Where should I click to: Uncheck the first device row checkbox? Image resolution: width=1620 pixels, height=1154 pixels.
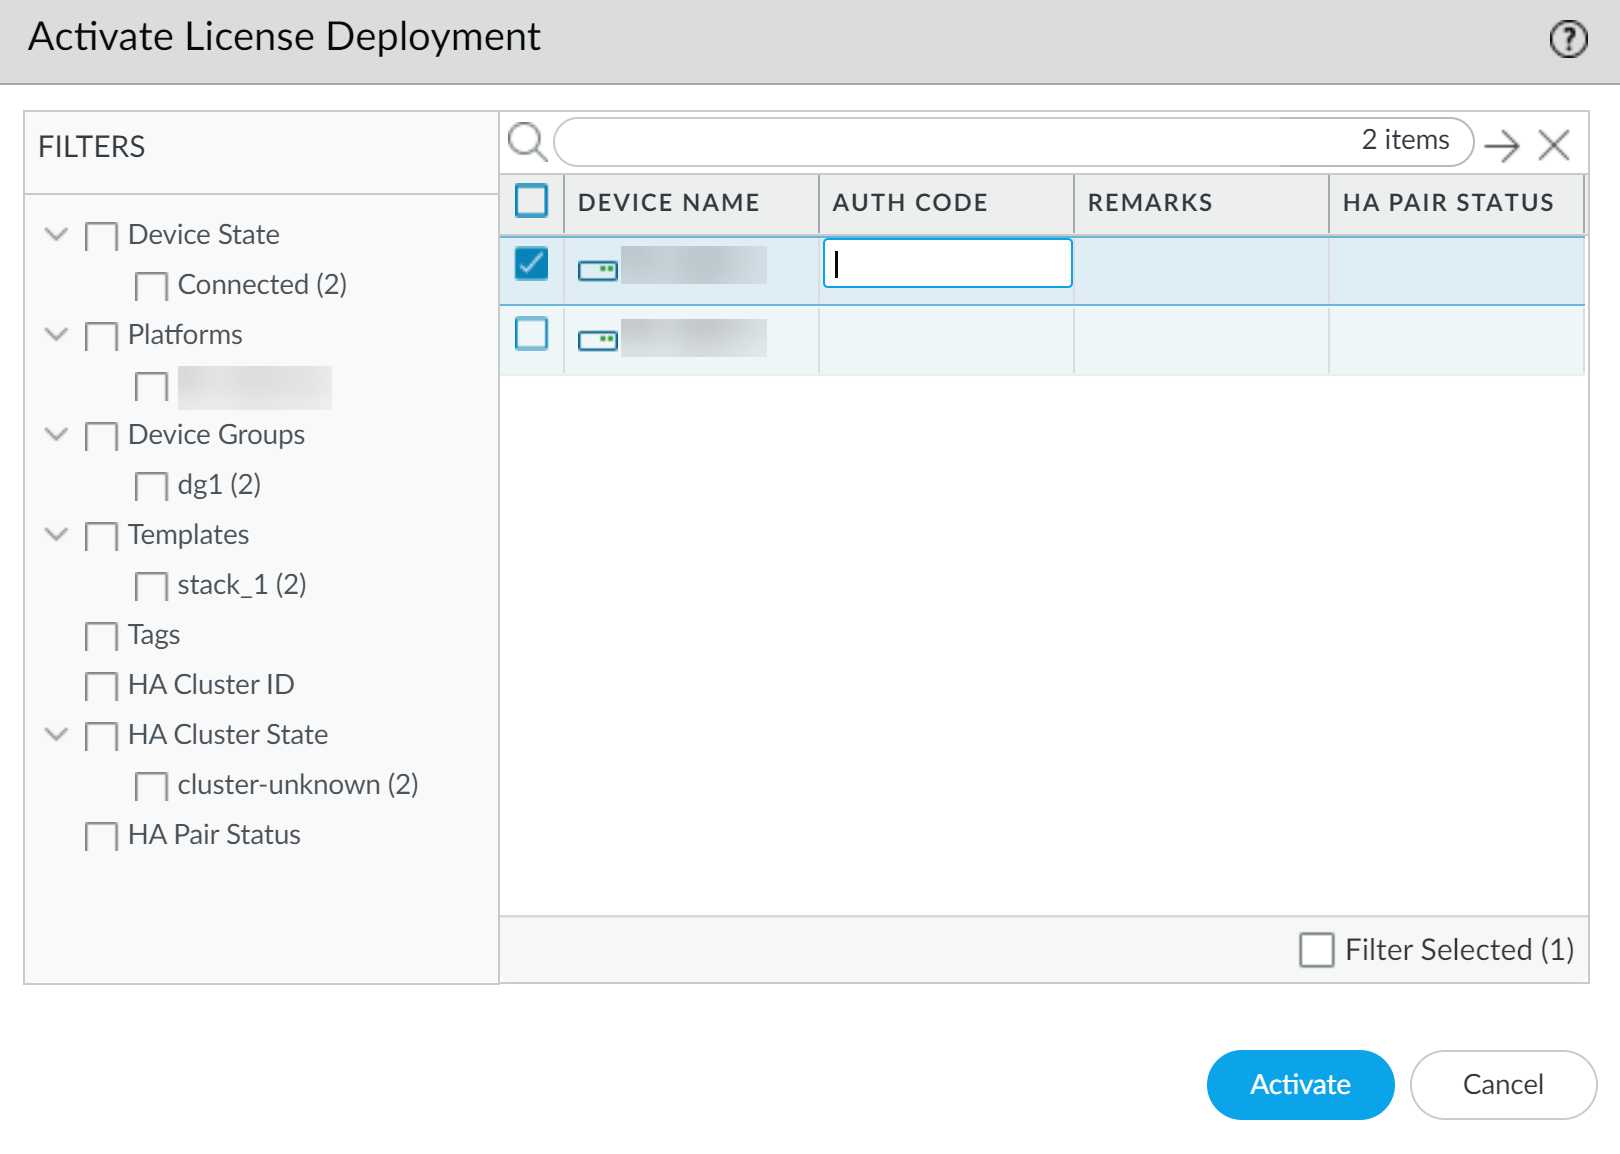pyautogui.click(x=531, y=264)
